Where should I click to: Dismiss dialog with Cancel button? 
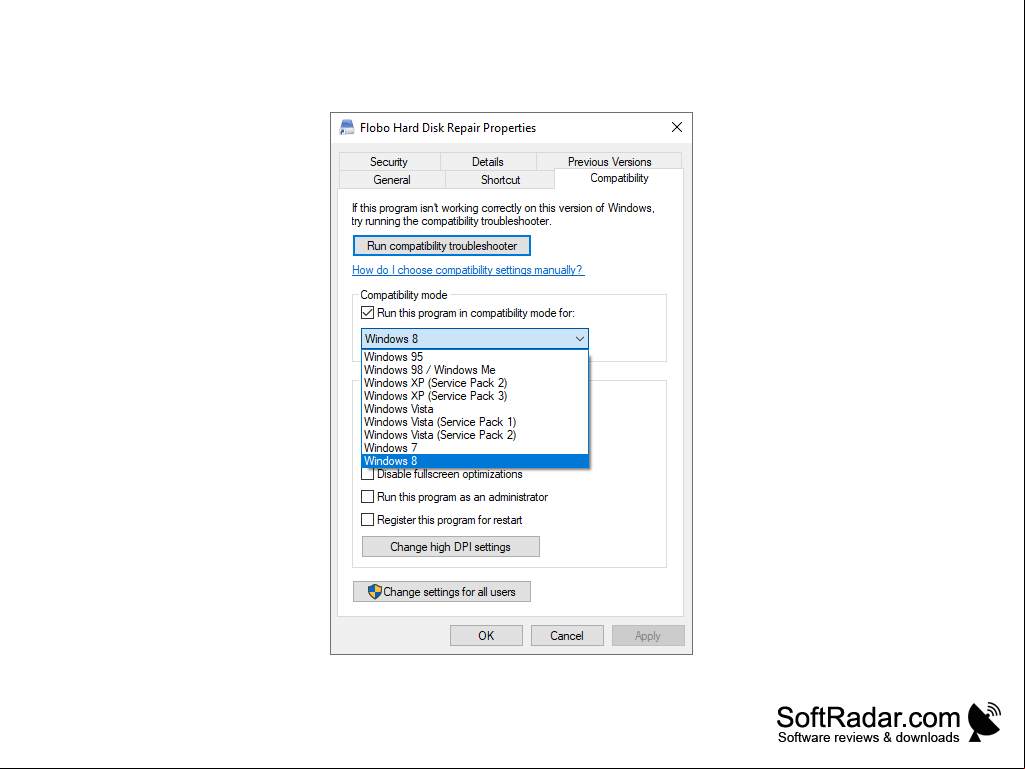tap(567, 636)
